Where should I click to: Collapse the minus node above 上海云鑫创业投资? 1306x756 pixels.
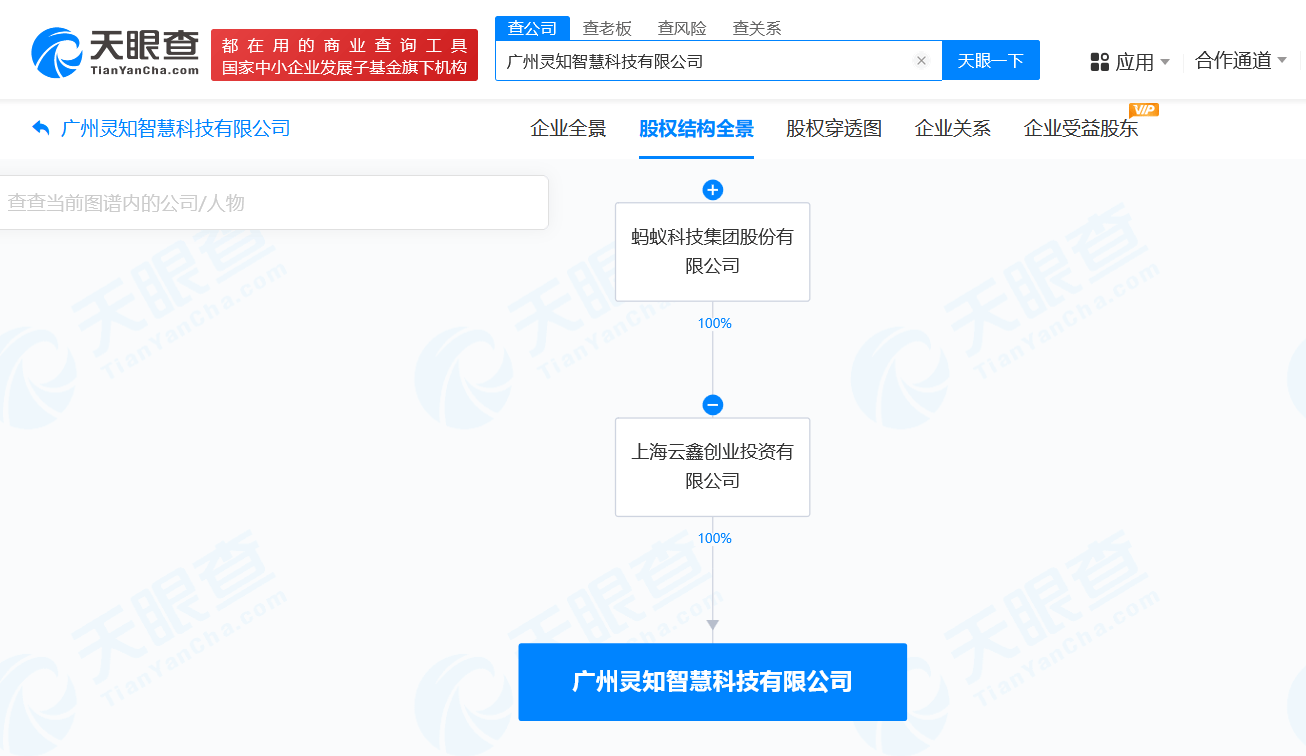tap(712, 405)
